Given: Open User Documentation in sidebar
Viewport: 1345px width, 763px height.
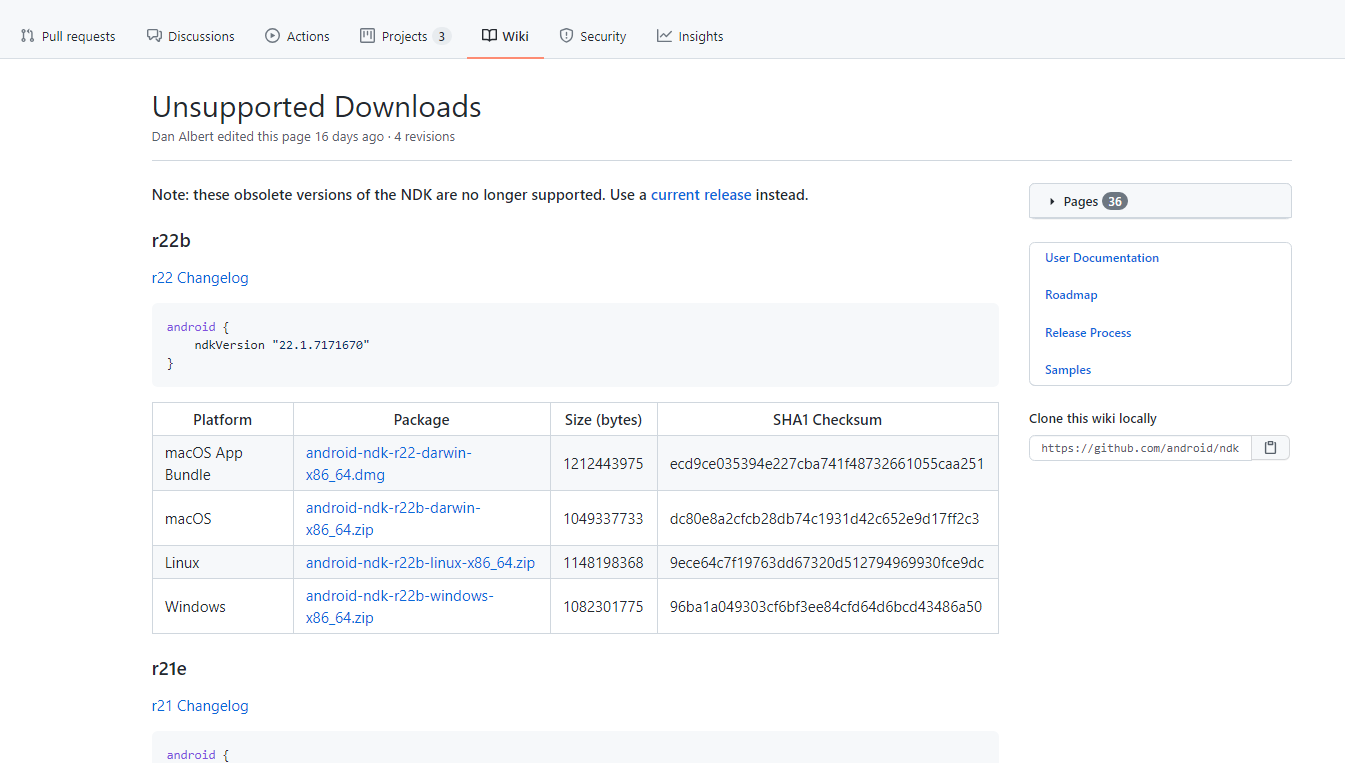Looking at the screenshot, I should 1102,258.
